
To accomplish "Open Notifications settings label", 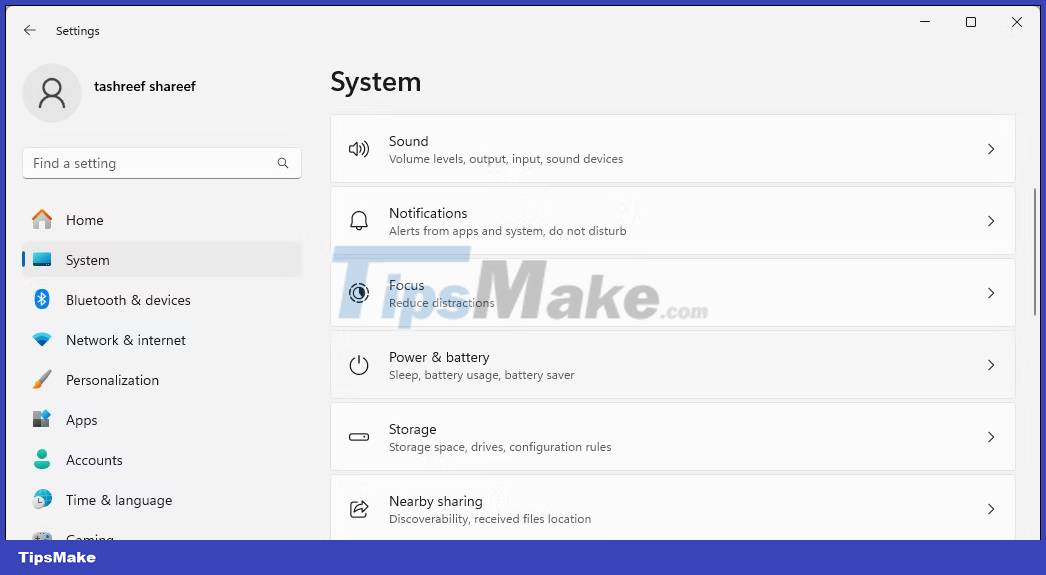I will [428, 213].
